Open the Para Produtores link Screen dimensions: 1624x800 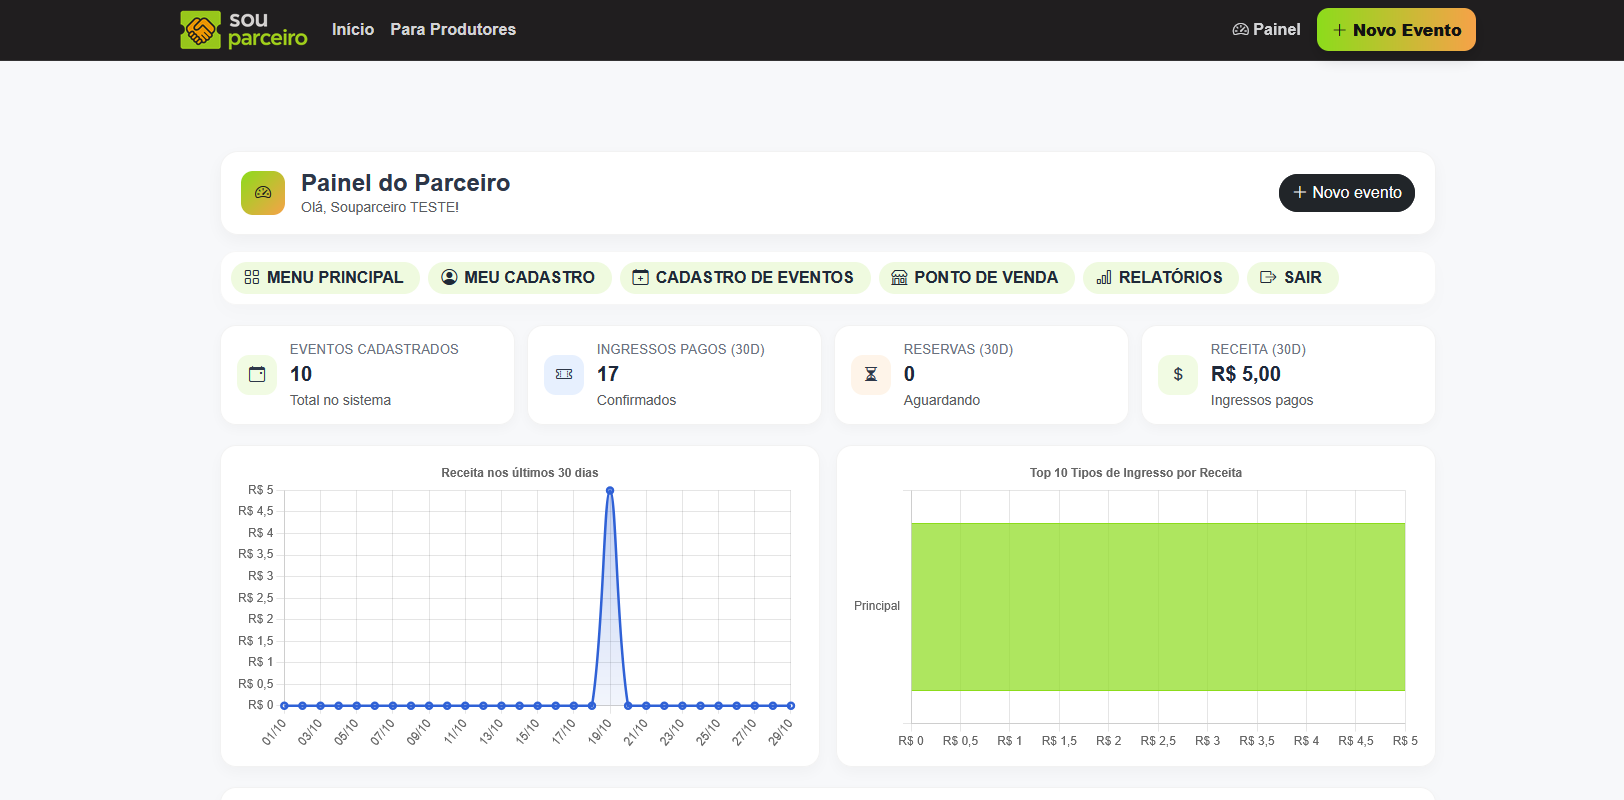[x=453, y=30]
